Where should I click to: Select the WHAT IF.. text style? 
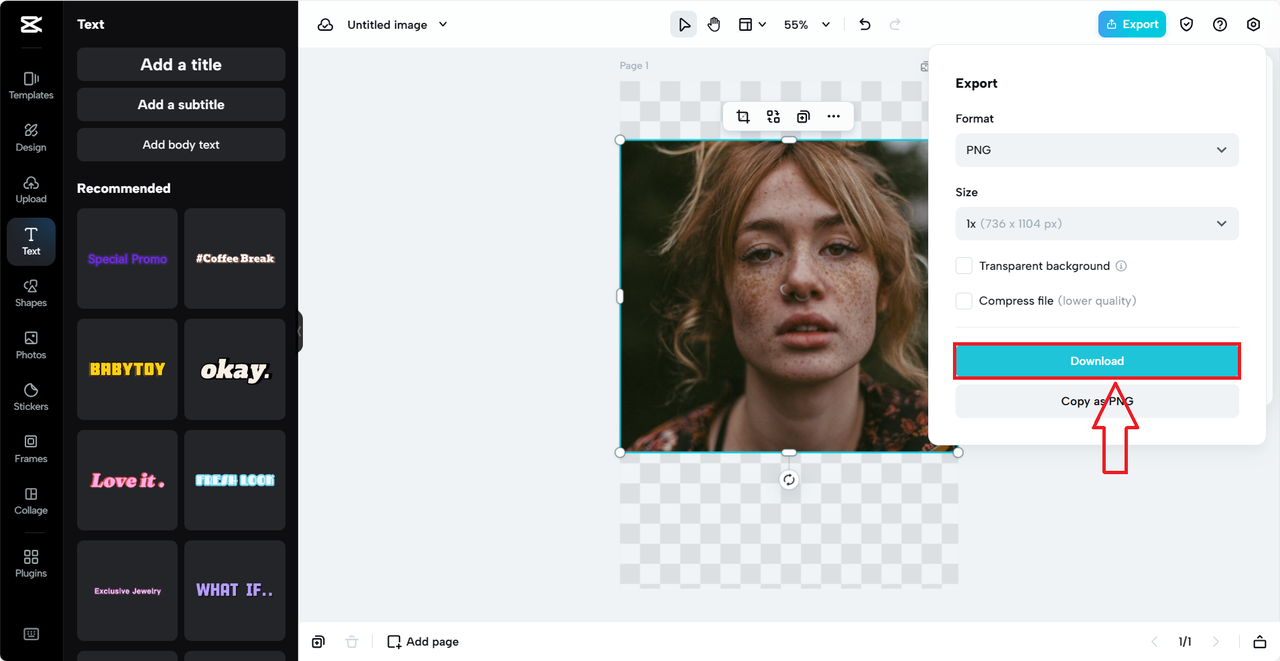pyautogui.click(x=235, y=591)
